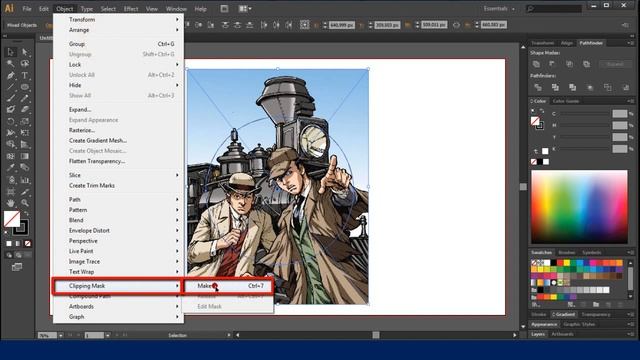Set toolbar fill mode to Color
640x360 pixels.
9,244
